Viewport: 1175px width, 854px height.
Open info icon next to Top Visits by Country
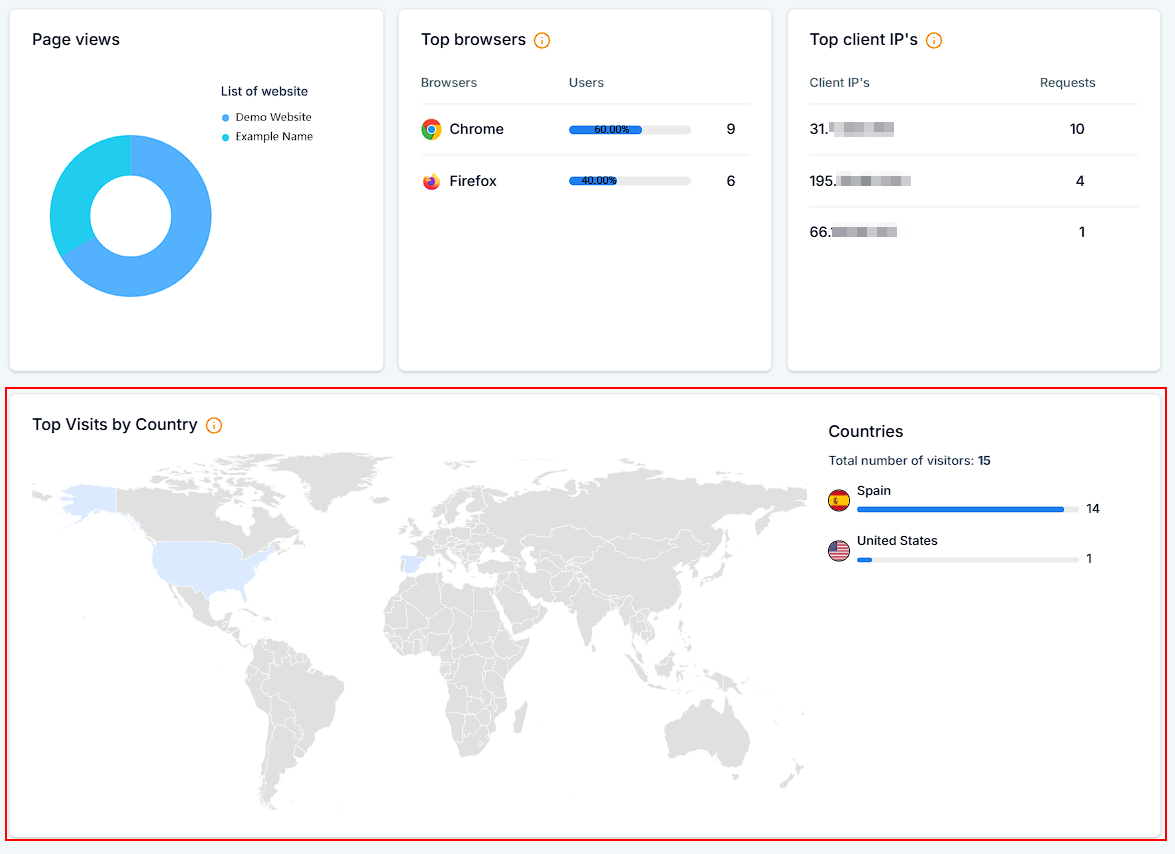(214, 425)
